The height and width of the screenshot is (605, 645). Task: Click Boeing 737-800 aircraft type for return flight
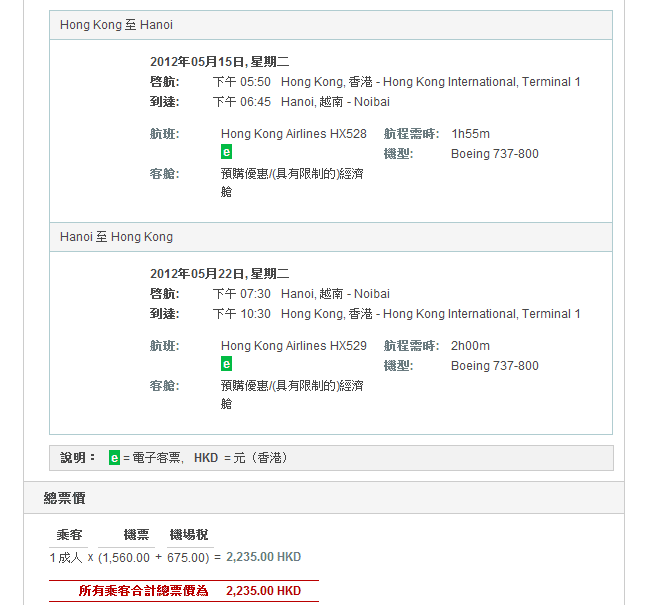point(494,366)
